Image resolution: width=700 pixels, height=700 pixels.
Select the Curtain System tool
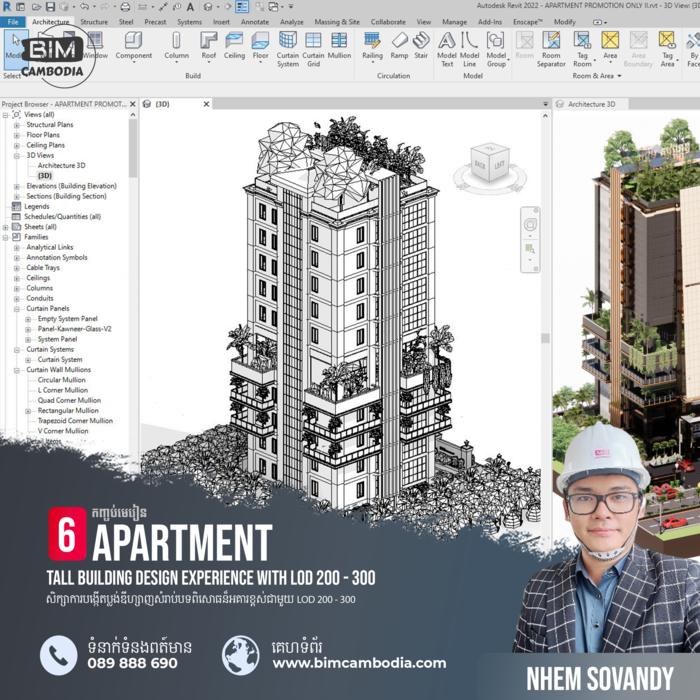288,49
